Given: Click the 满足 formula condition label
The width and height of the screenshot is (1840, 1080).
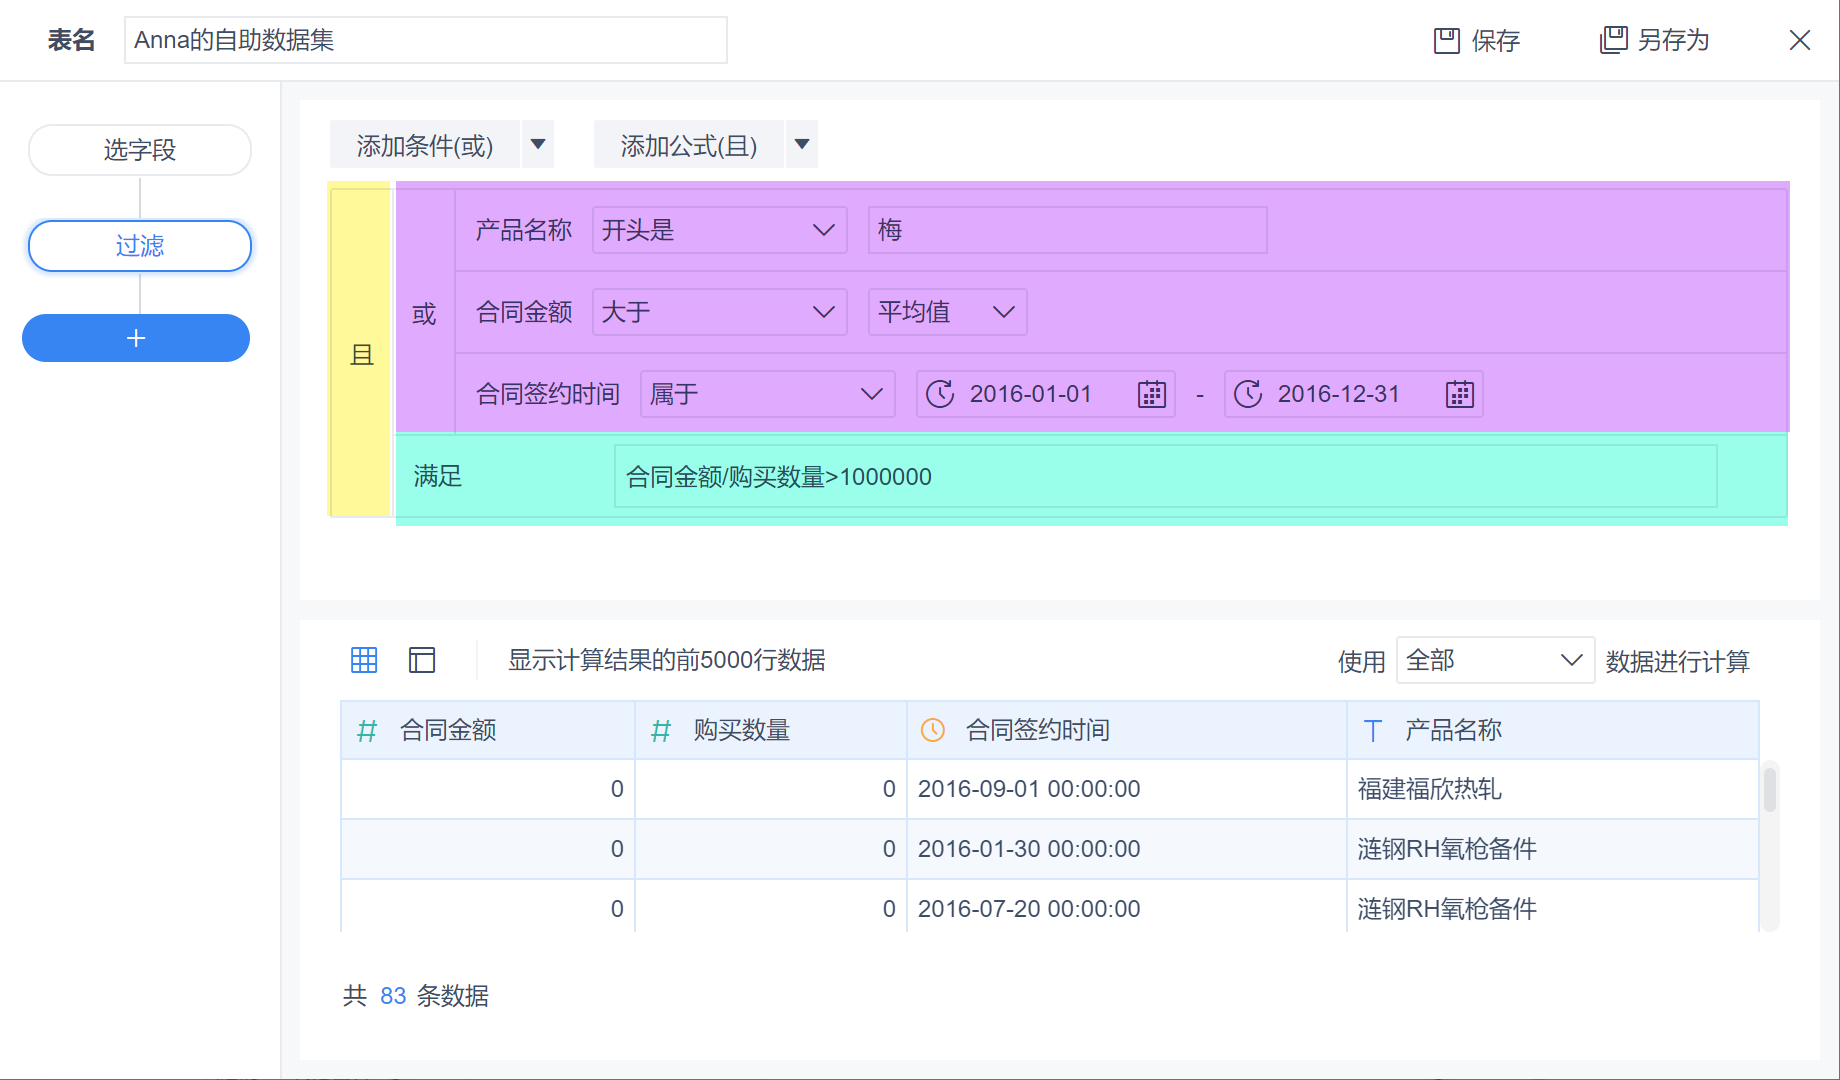Looking at the screenshot, I should click(438, 476).
